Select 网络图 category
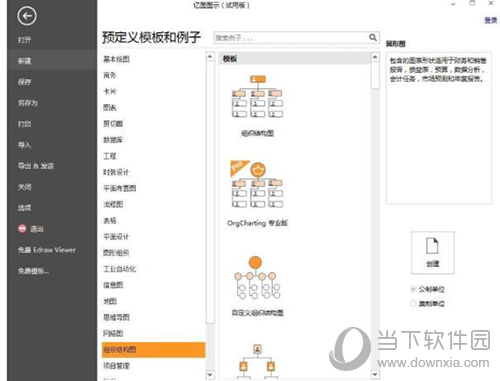500x381 pixels. (113, 333)
